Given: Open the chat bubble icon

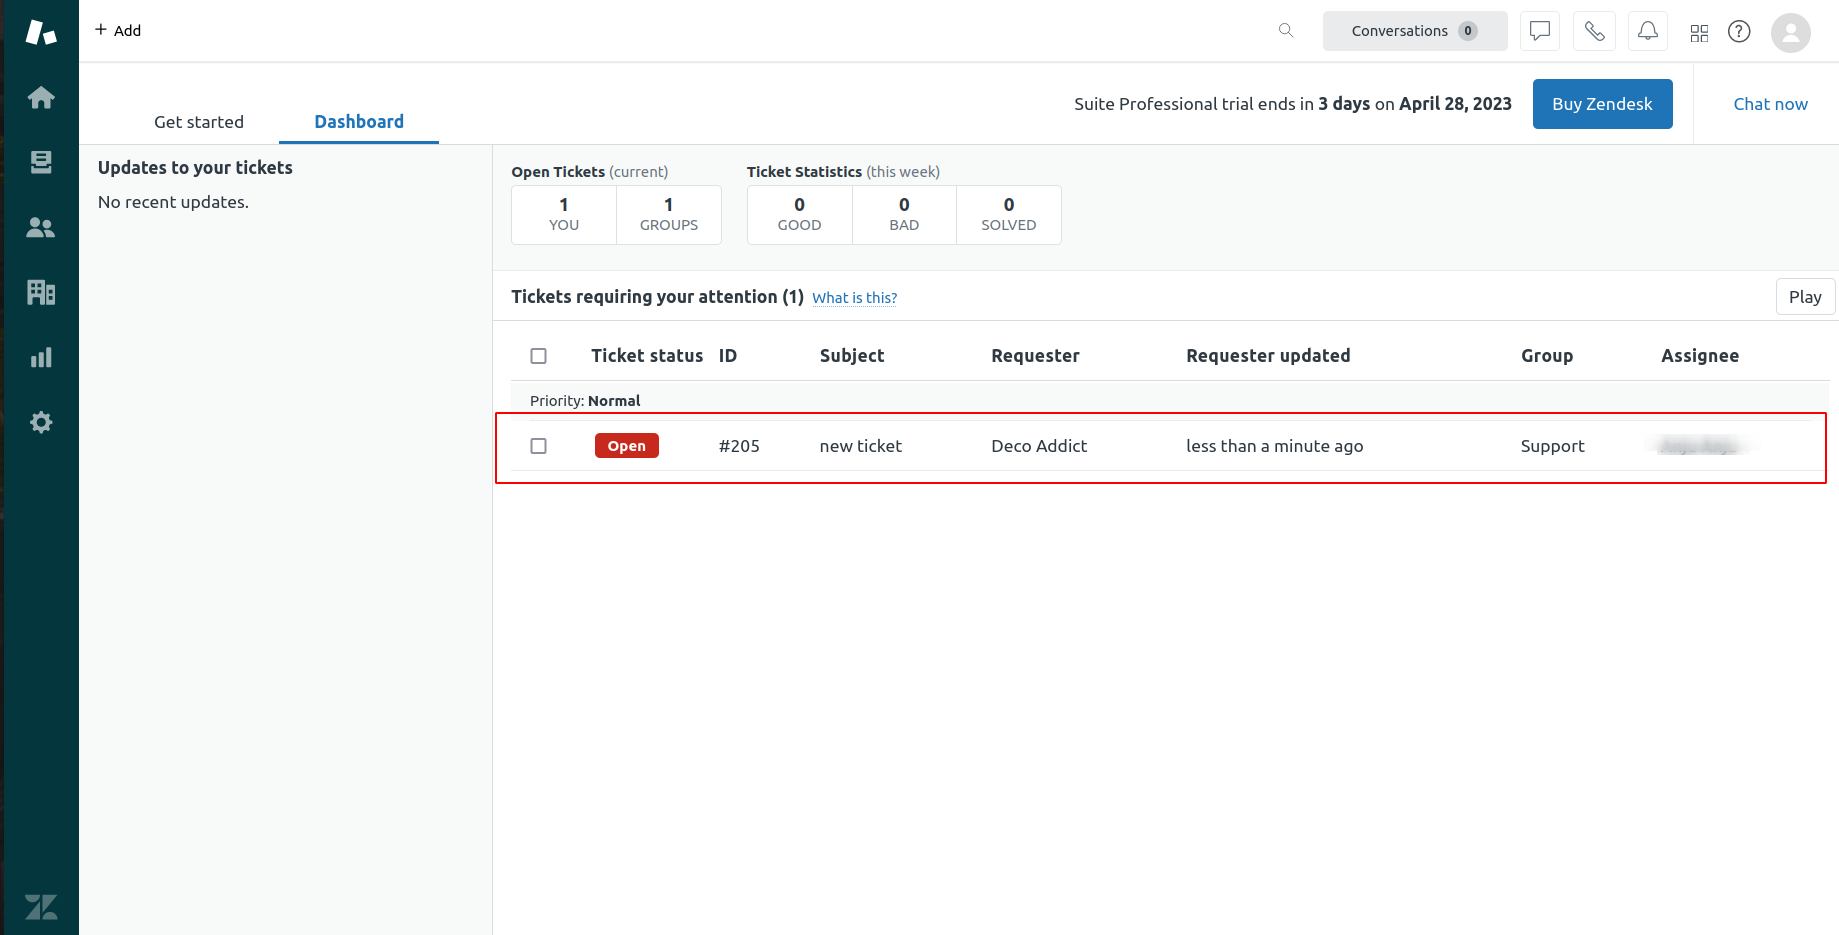Looking at the screenshot, I should coord(1540,31).
